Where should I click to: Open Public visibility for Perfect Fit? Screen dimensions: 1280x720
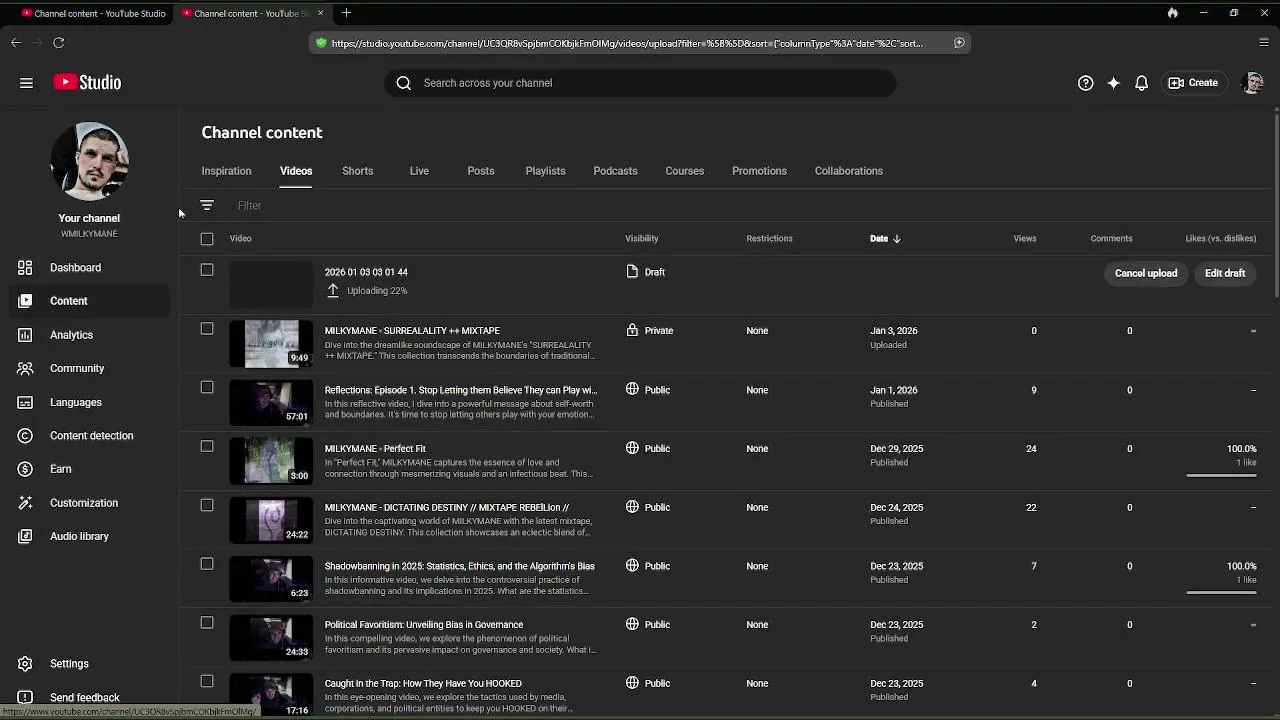click(648, 448)
